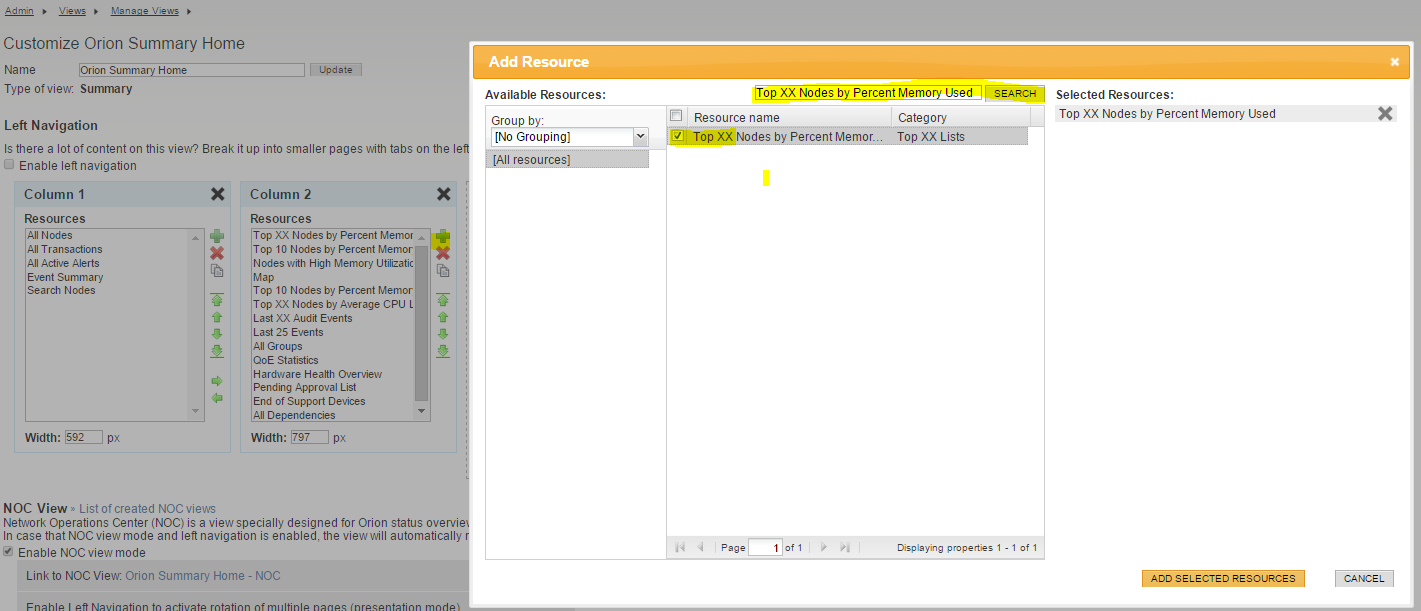The height and width of the screenshot is (611, 1421).
Task: Move Column 2 resource to bottom
Action: click(x=443, y=351)
